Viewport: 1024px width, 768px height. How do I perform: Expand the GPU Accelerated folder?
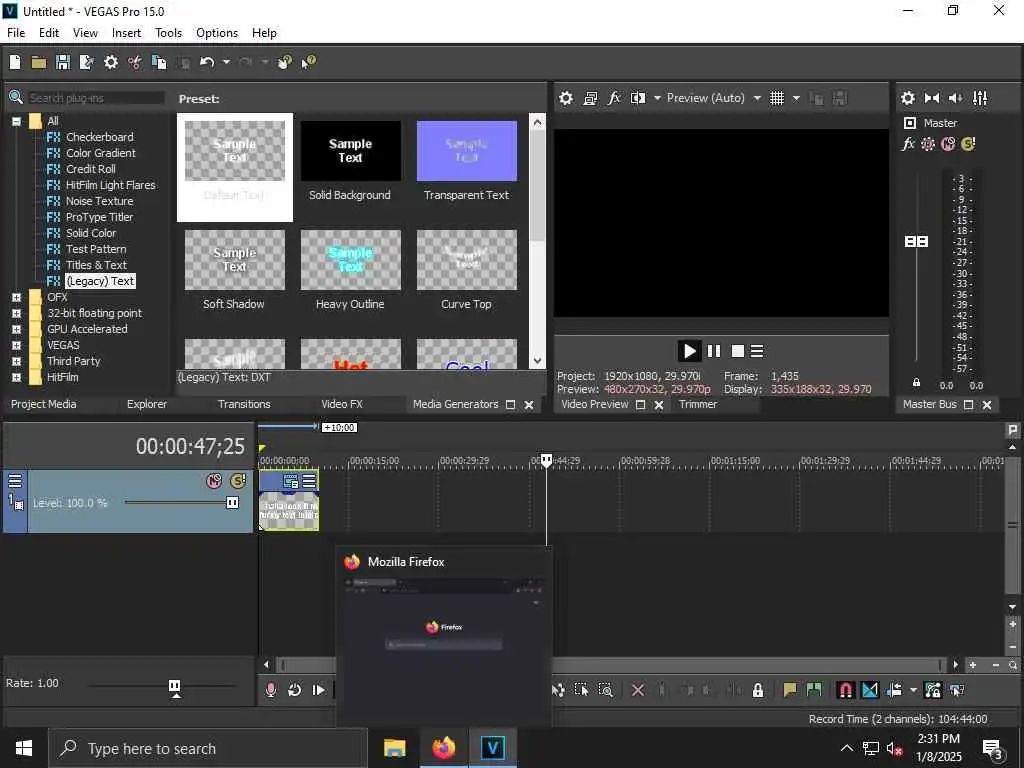pyautogui.click(x=16, y=329)
